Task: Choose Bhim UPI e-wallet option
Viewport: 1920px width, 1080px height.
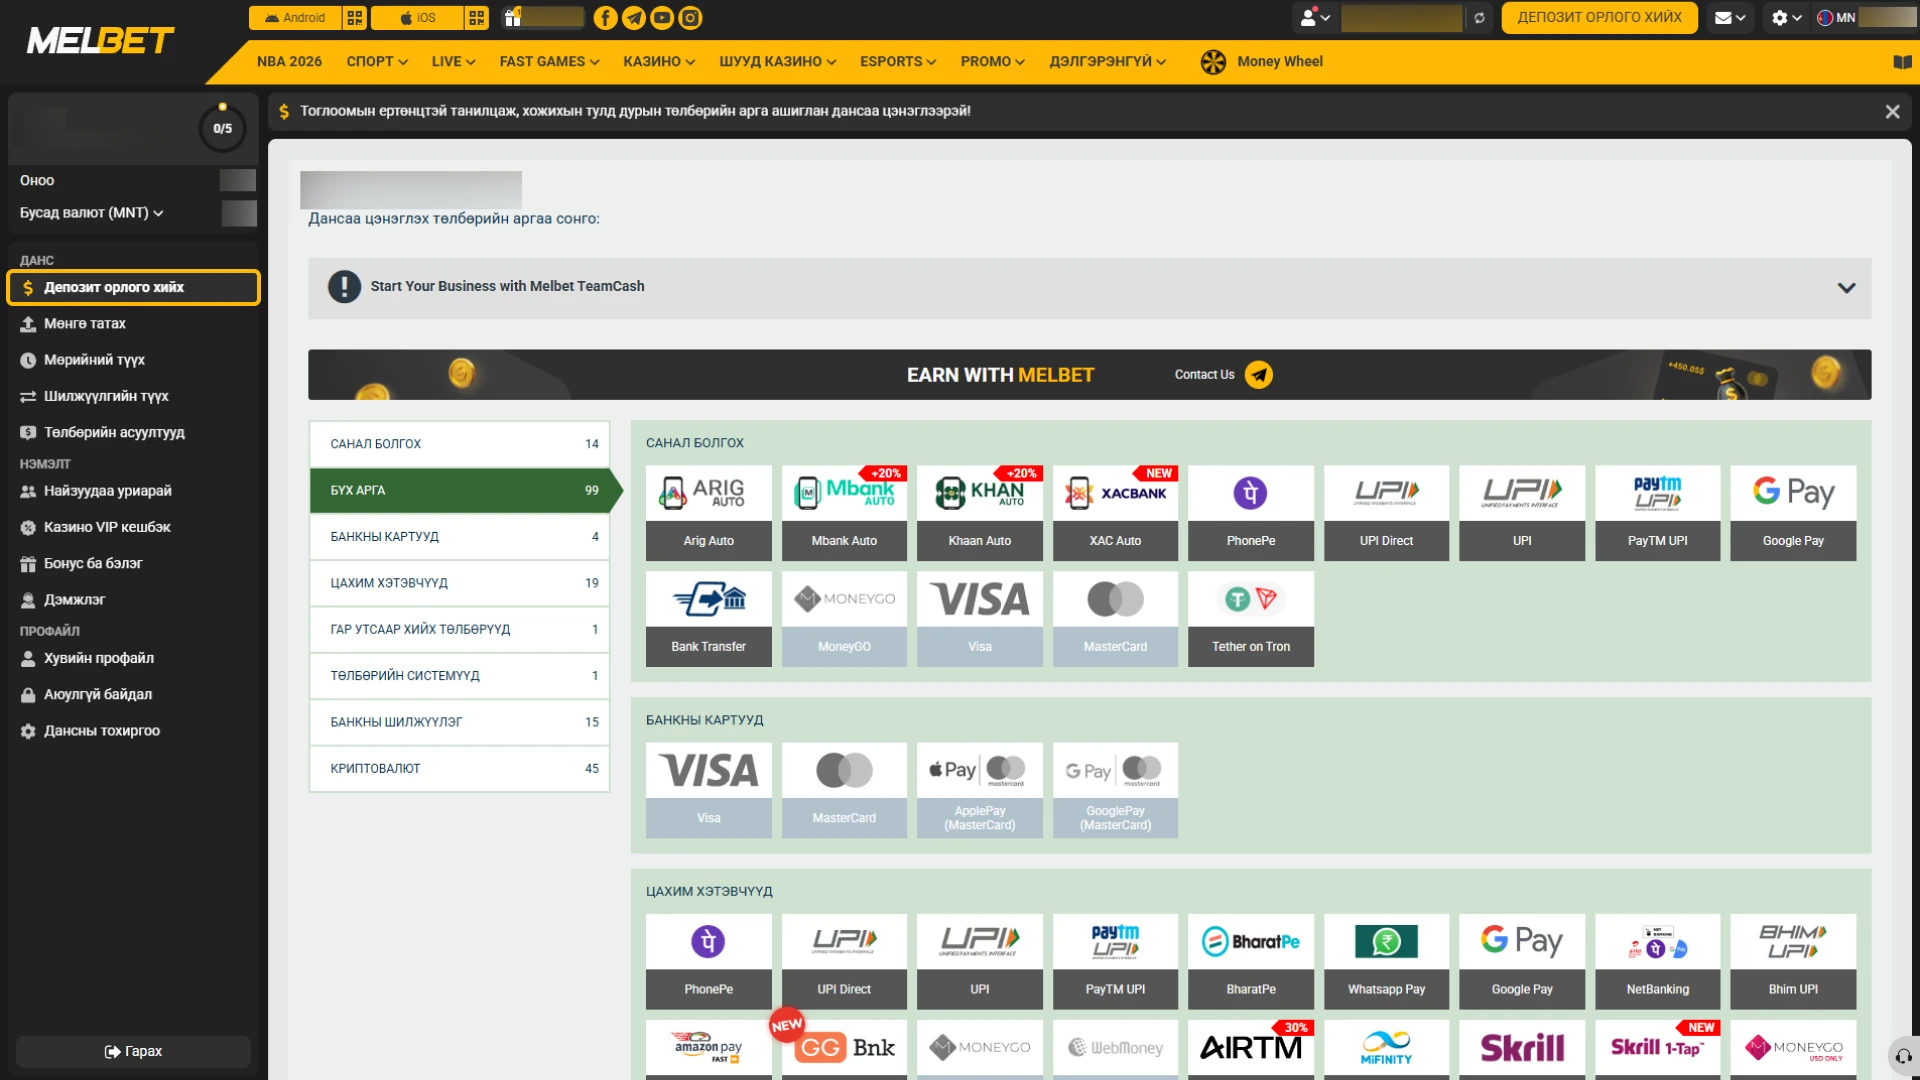Action: coord(1793,961)
